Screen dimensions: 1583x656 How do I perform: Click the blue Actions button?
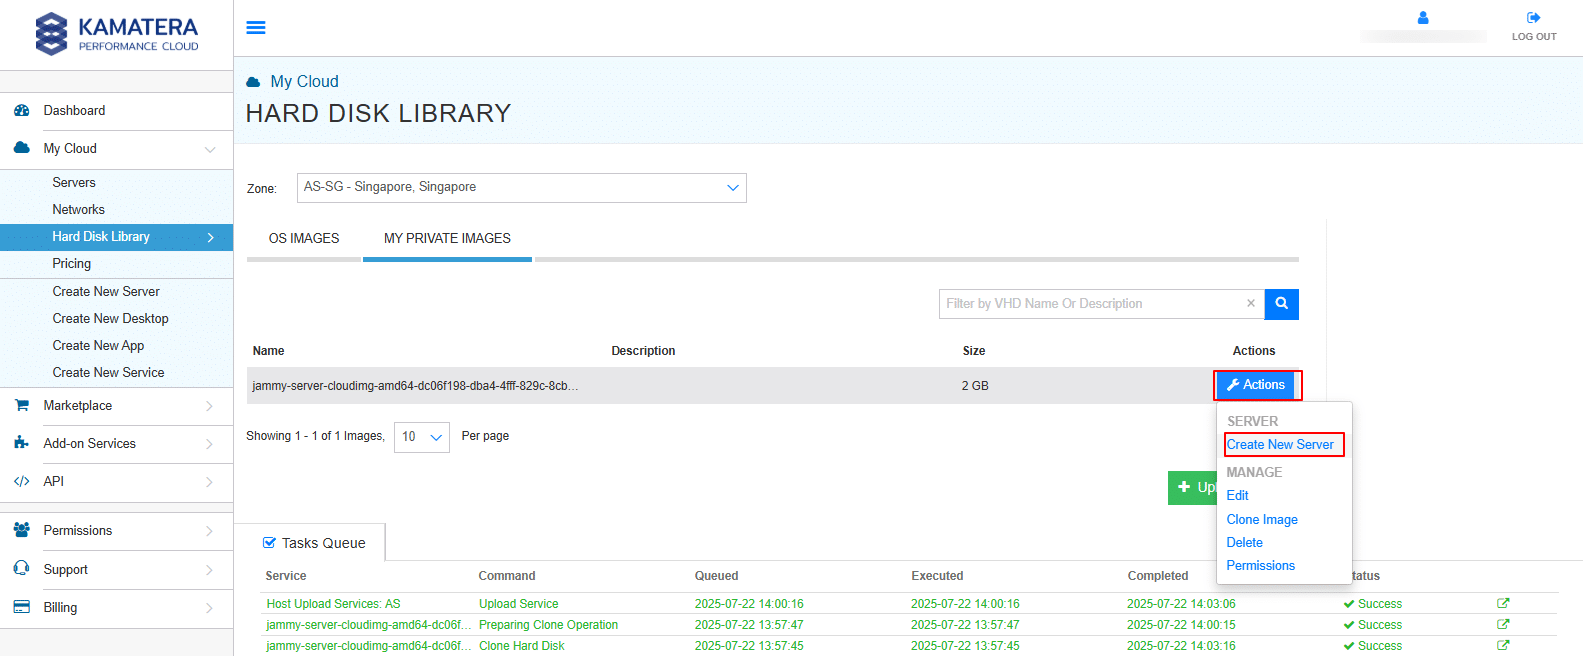pyautogui.click(x=1256, y=385)
